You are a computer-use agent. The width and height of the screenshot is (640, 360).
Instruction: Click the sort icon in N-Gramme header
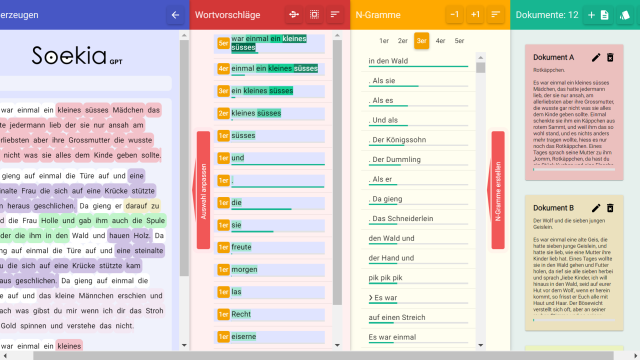click(495, 15)
